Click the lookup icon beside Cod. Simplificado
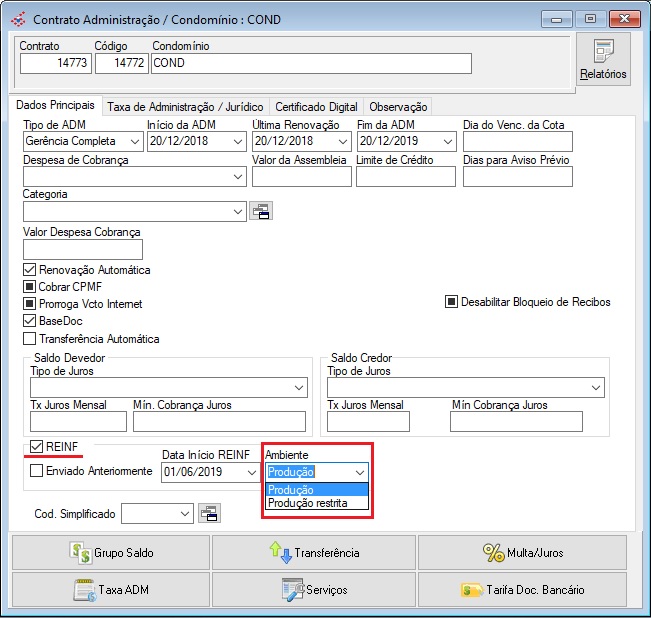This screenshot has width=651, height=618. (209, 513)
